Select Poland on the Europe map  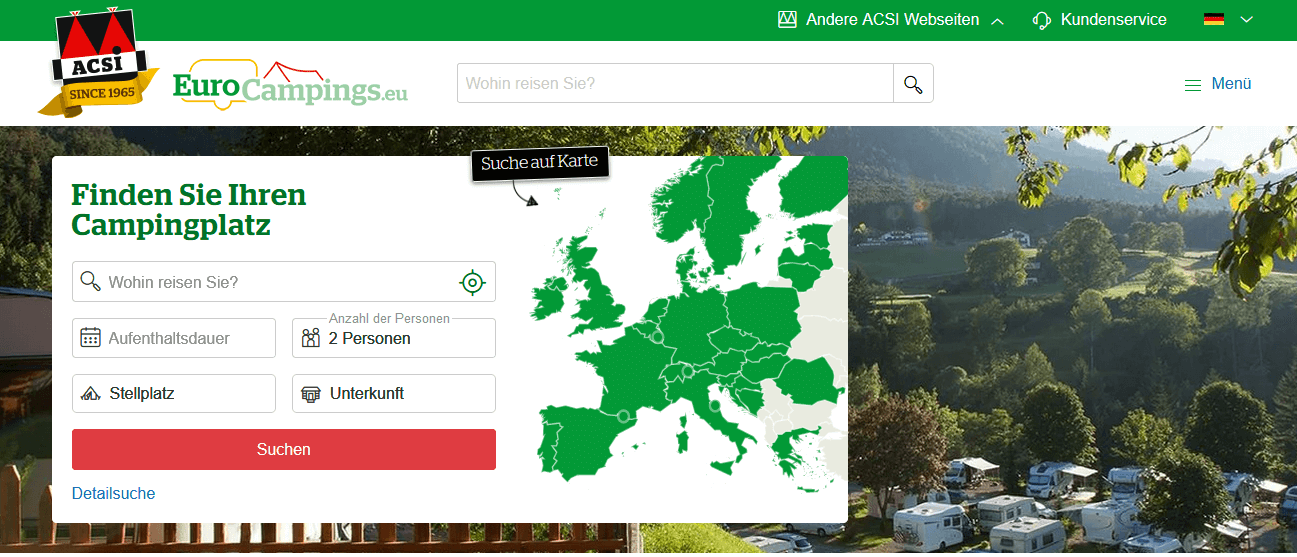coord(762,315)
